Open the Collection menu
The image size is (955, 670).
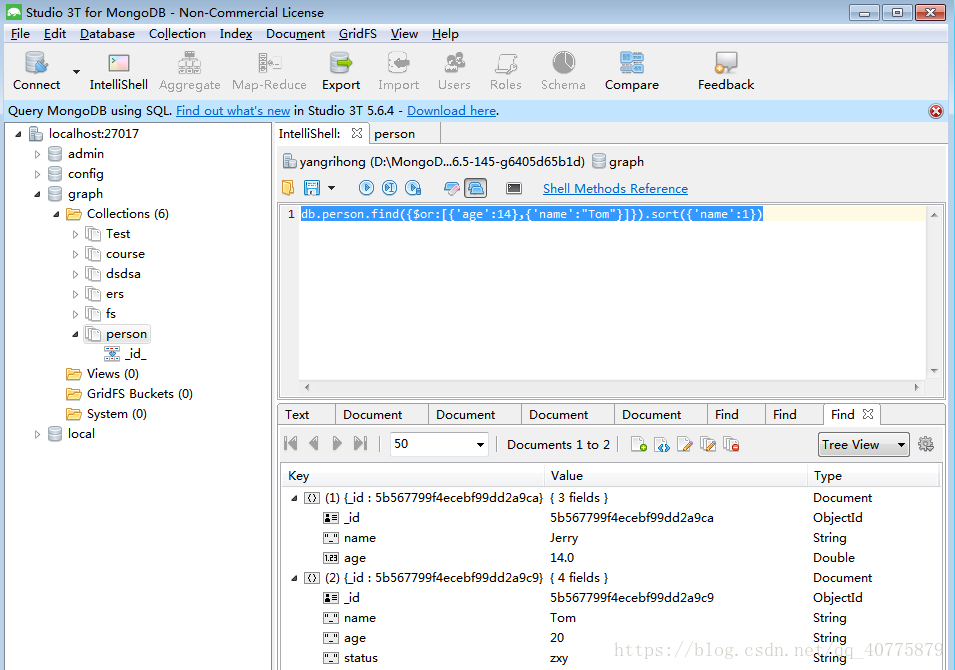177,34
